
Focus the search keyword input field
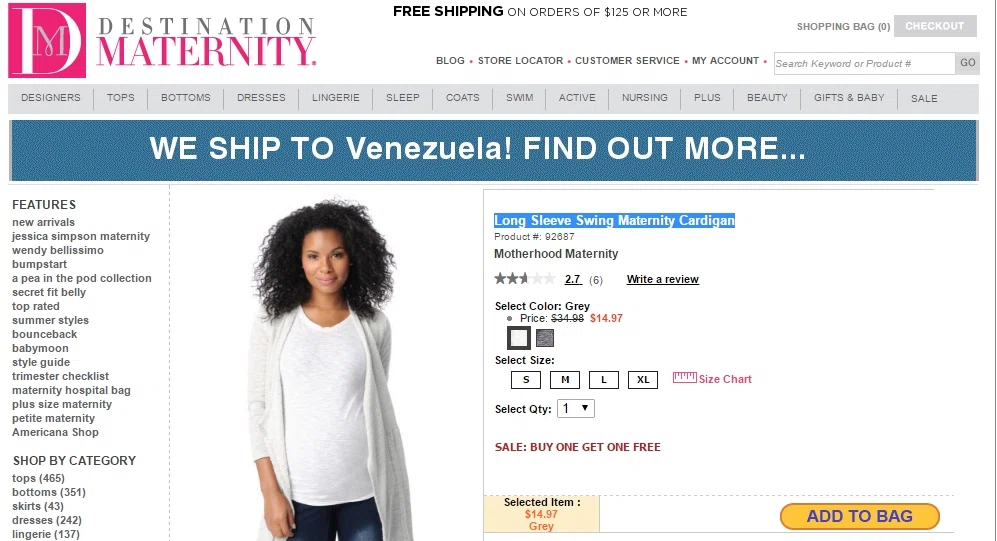point(864,64)
